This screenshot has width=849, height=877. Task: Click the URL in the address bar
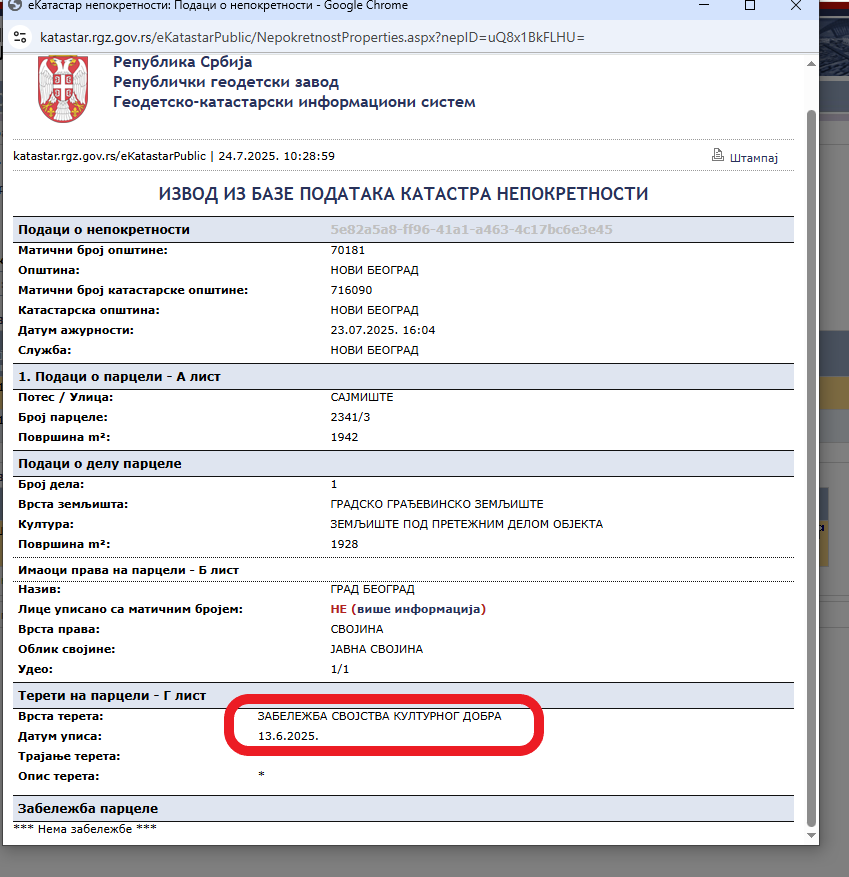[x=312, y=37]
